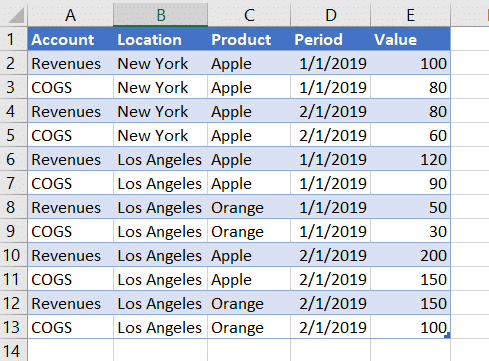
Task: Select column D header
Action: (331, 15)
